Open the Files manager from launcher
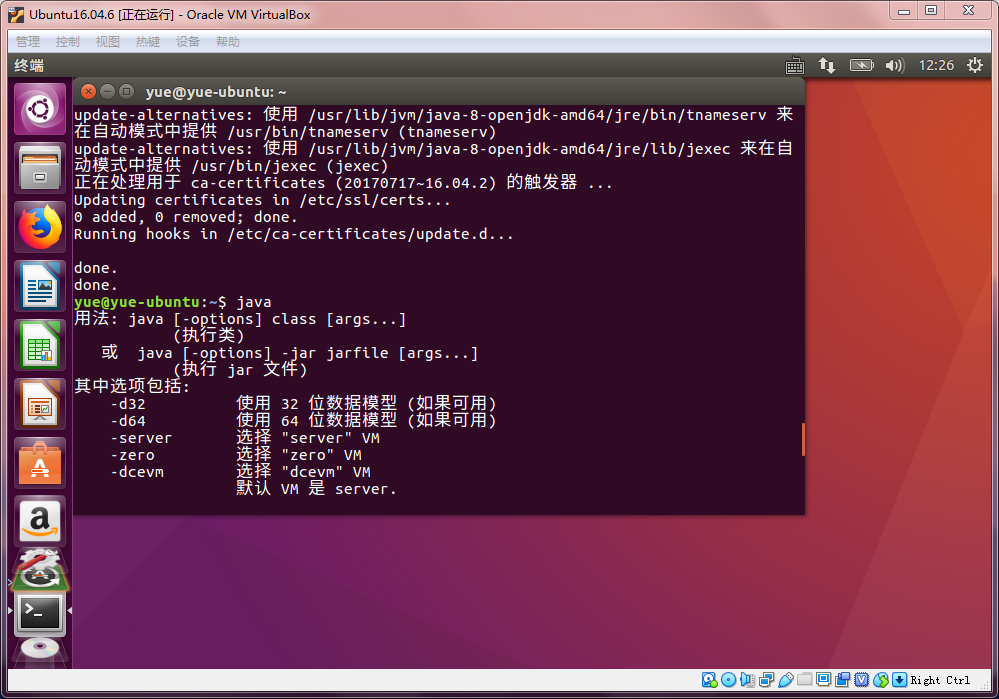This screenshot has height=699, width=999. point(40,168)
